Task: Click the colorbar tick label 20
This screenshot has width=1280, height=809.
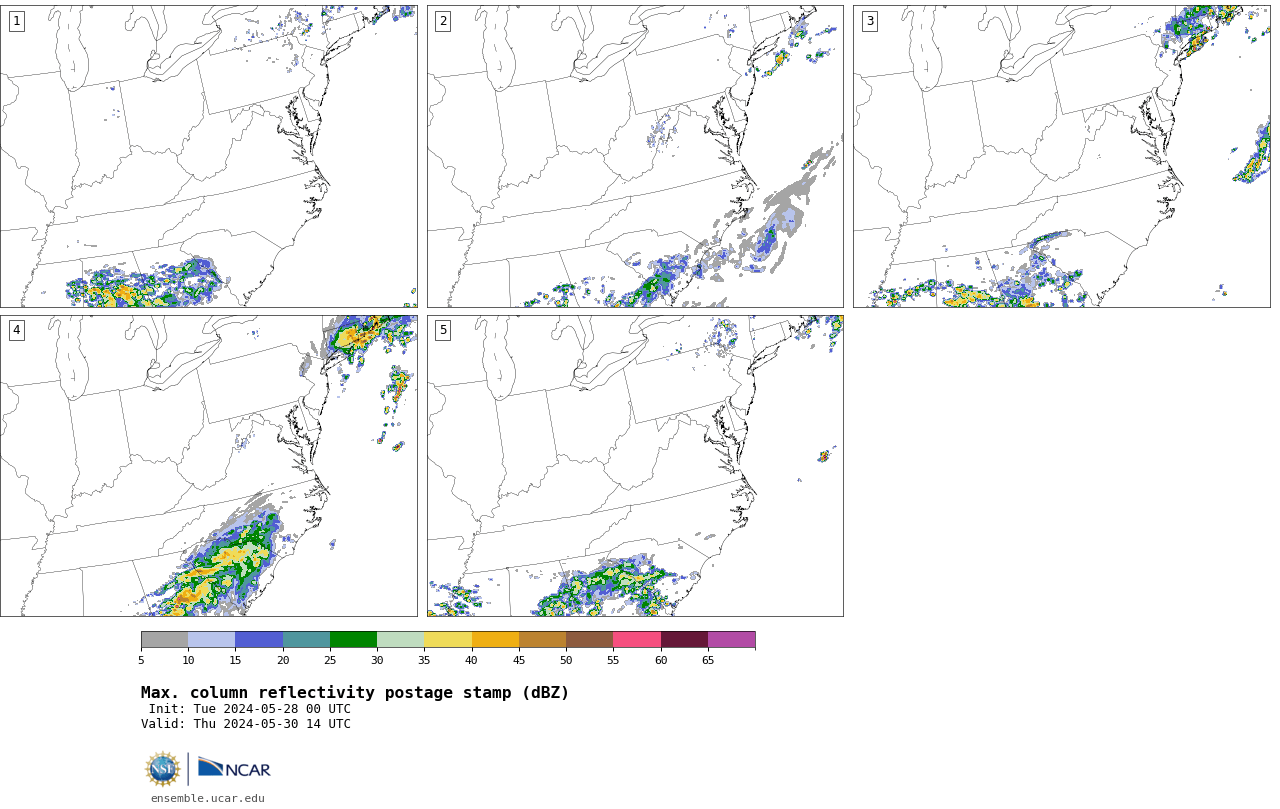Action: click(x=283, y=660)
